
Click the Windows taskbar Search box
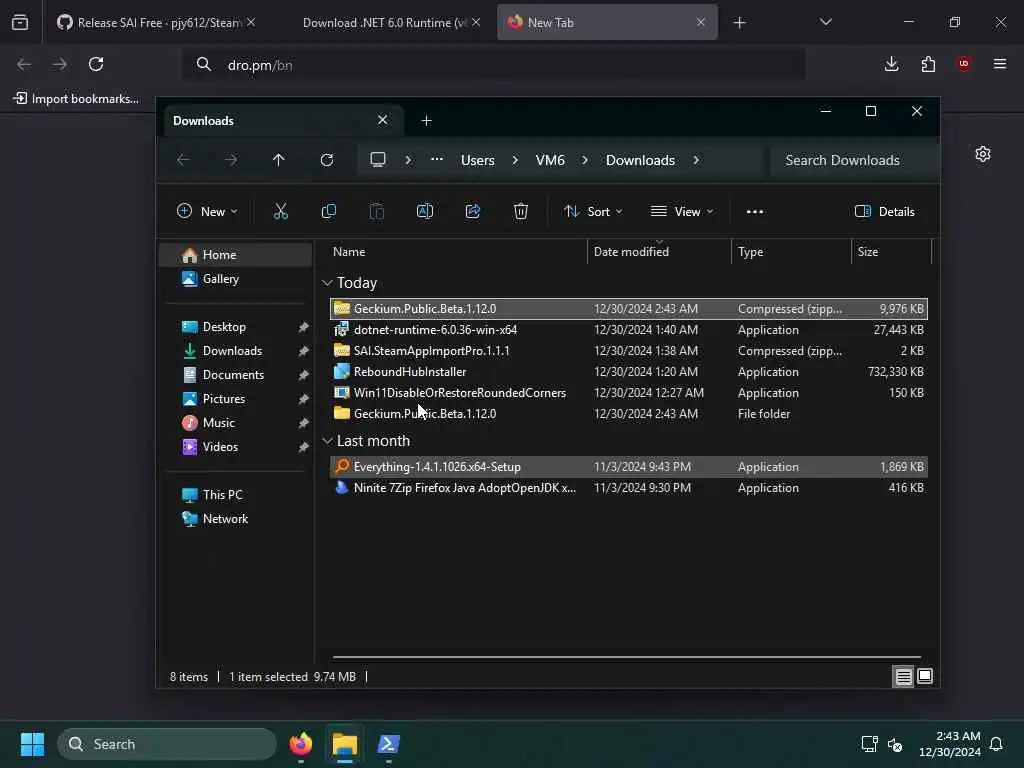tap(167, 744)
